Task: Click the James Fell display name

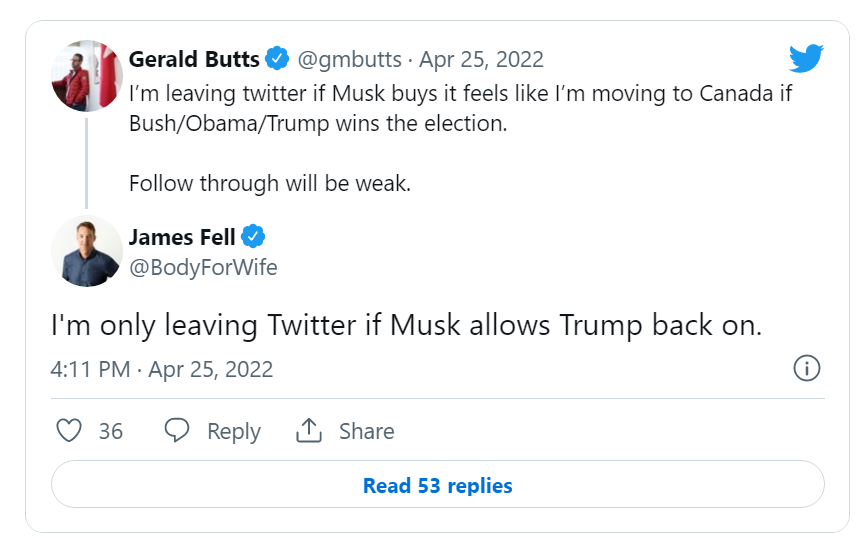Action: click(182, 237)
